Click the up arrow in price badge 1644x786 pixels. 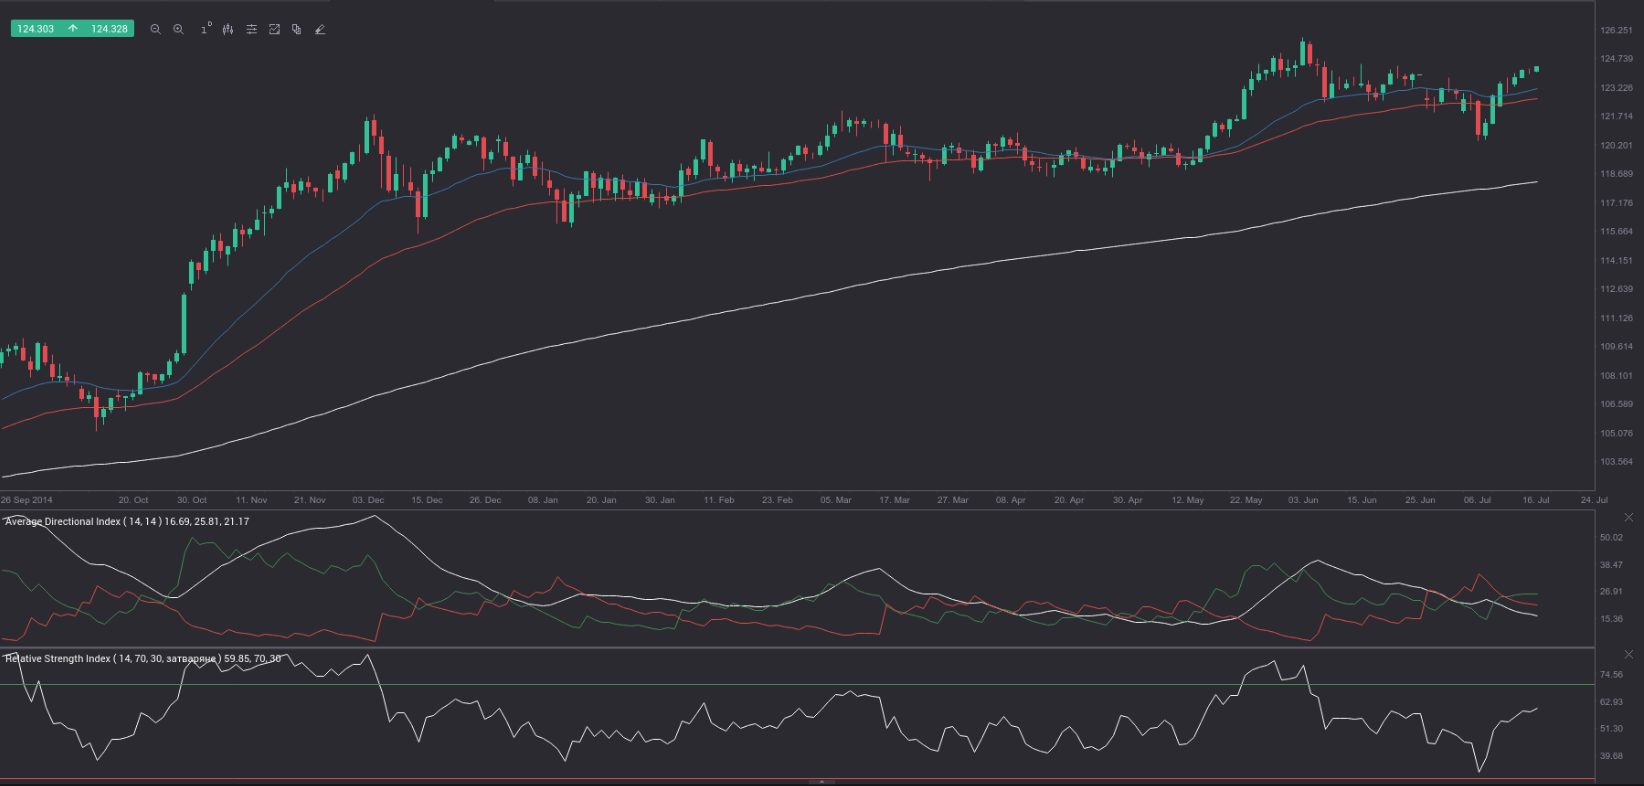(73, 29)
